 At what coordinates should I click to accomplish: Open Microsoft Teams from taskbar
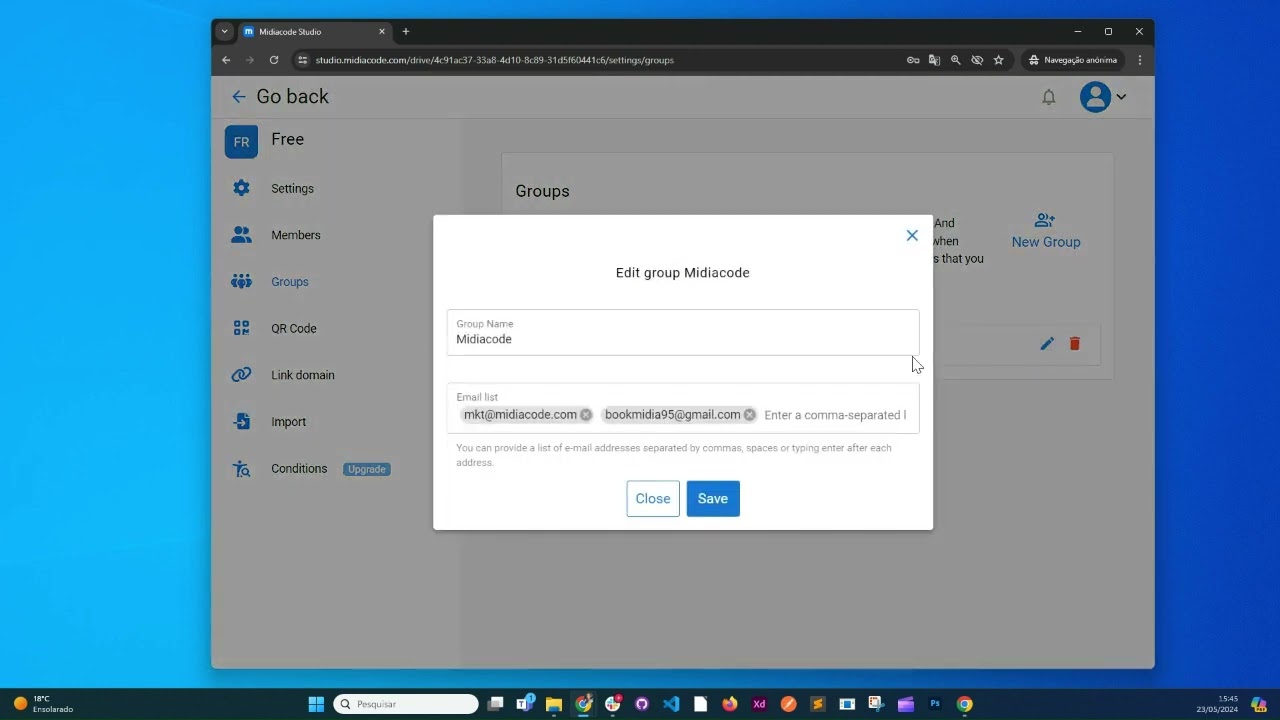[524, 704]
